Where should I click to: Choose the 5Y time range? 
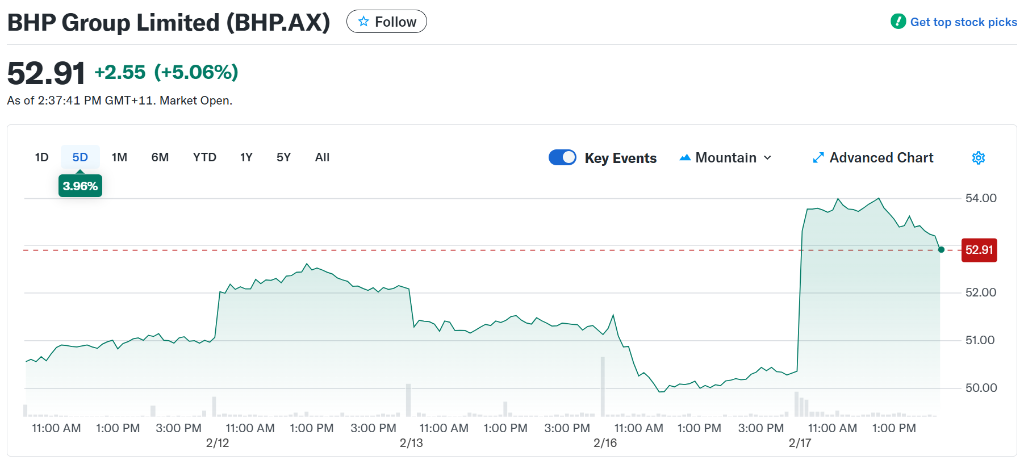click(284, 157)
